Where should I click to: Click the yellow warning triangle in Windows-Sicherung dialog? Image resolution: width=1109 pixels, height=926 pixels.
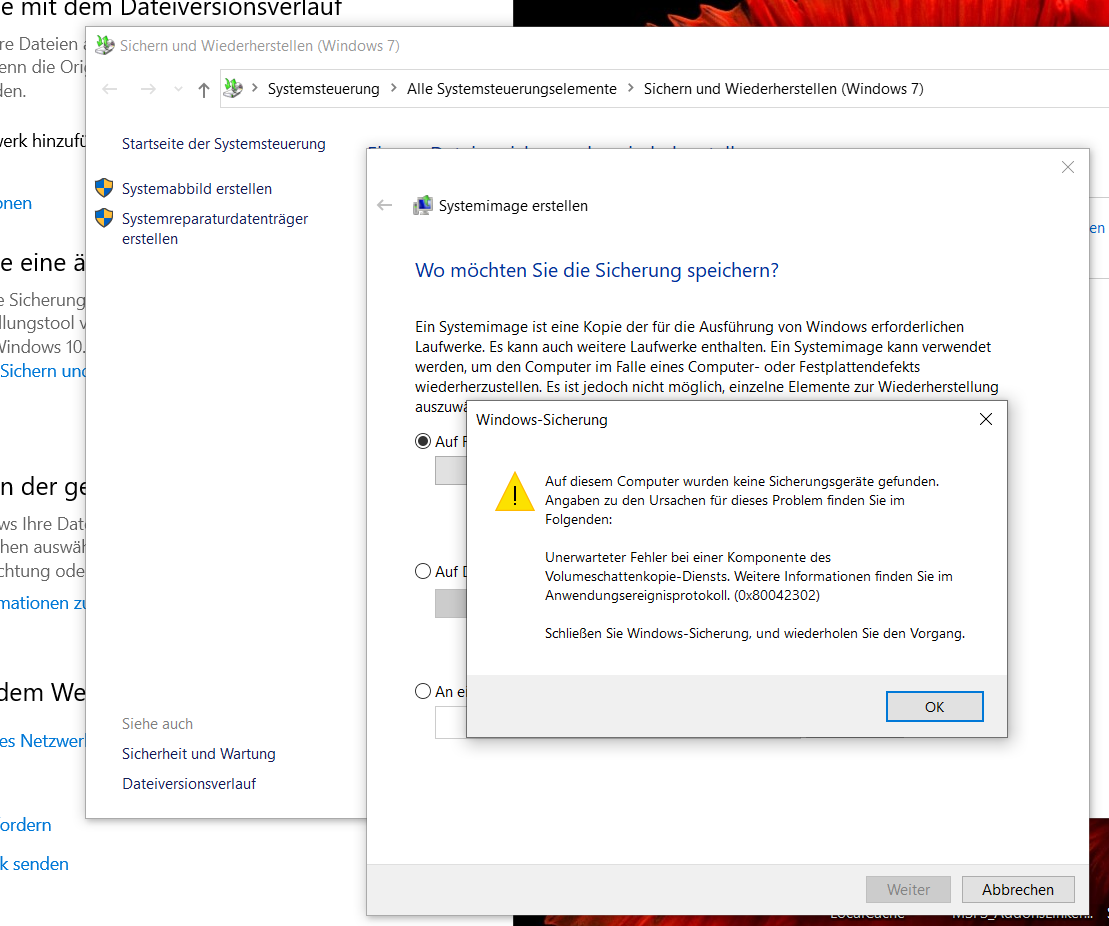pos(515,493)
